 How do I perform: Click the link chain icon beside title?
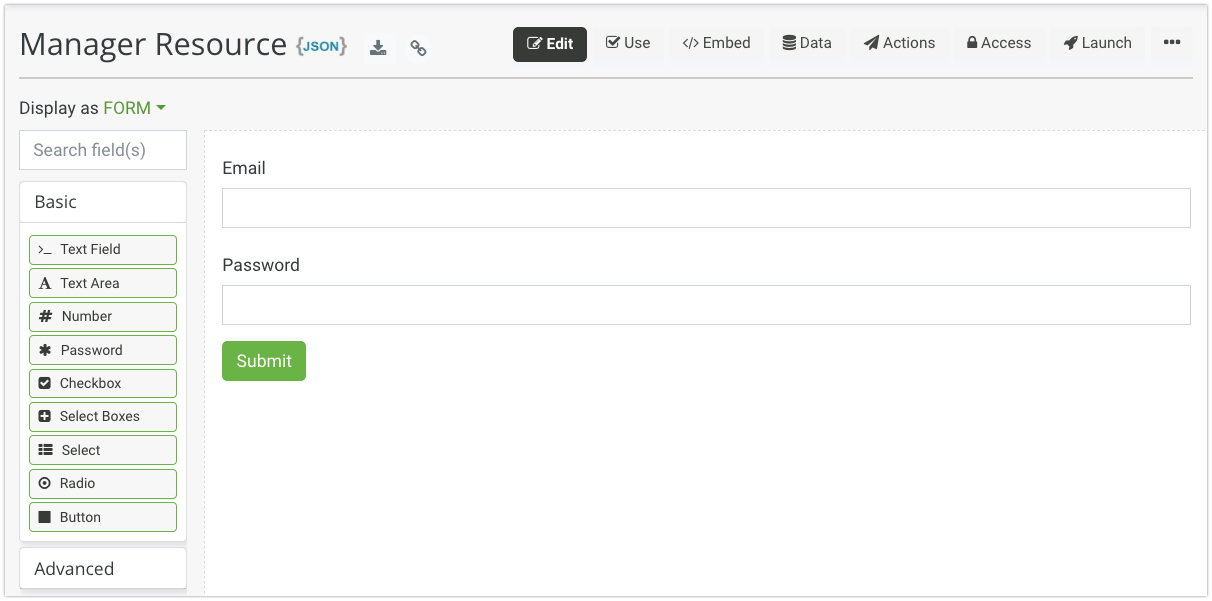[x=418, y=48]
